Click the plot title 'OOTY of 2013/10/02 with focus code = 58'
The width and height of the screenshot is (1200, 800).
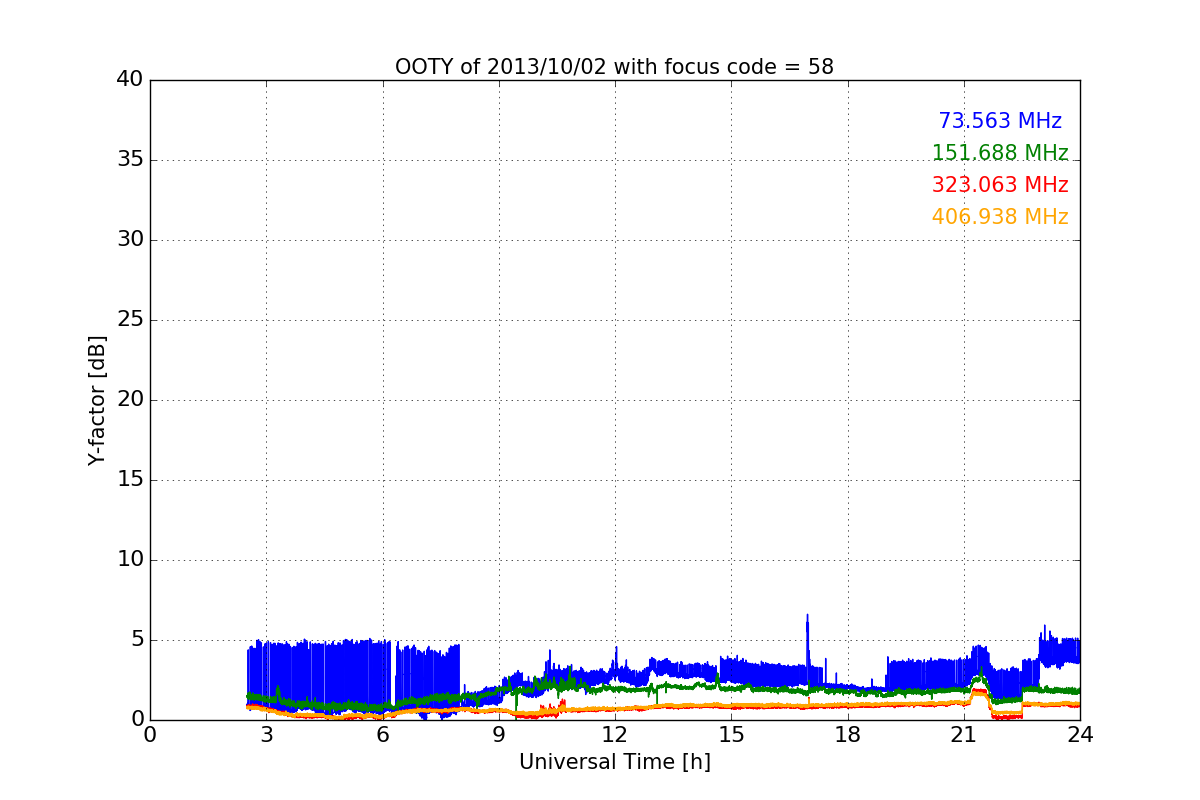(x=614, y=67)
